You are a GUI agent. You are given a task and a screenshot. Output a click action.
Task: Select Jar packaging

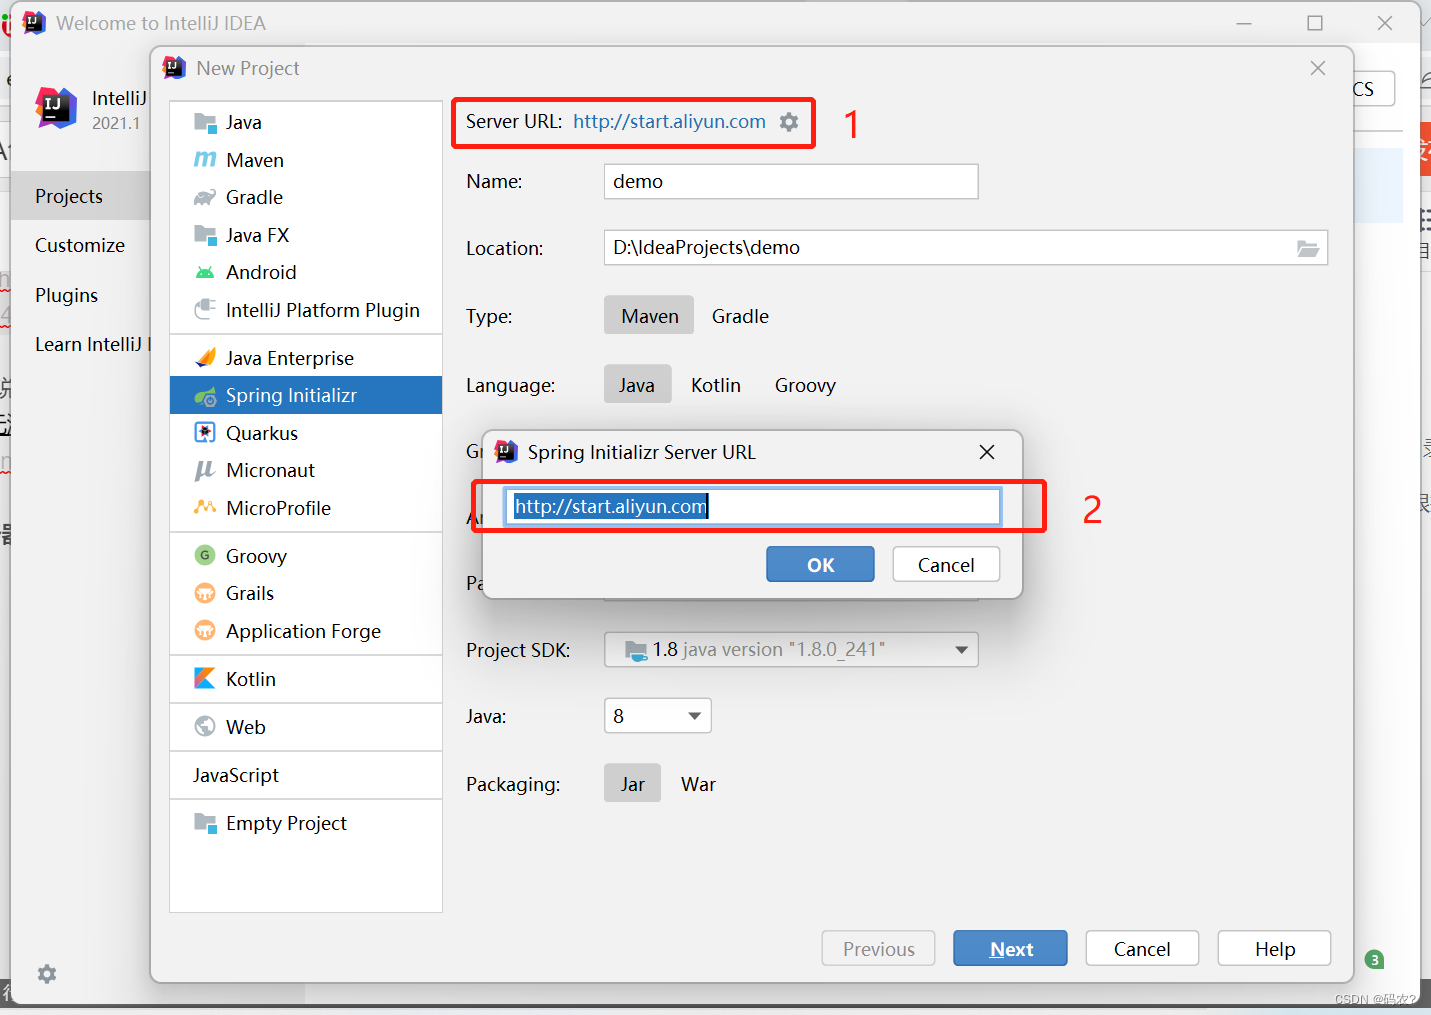click(x=632, y=784)
